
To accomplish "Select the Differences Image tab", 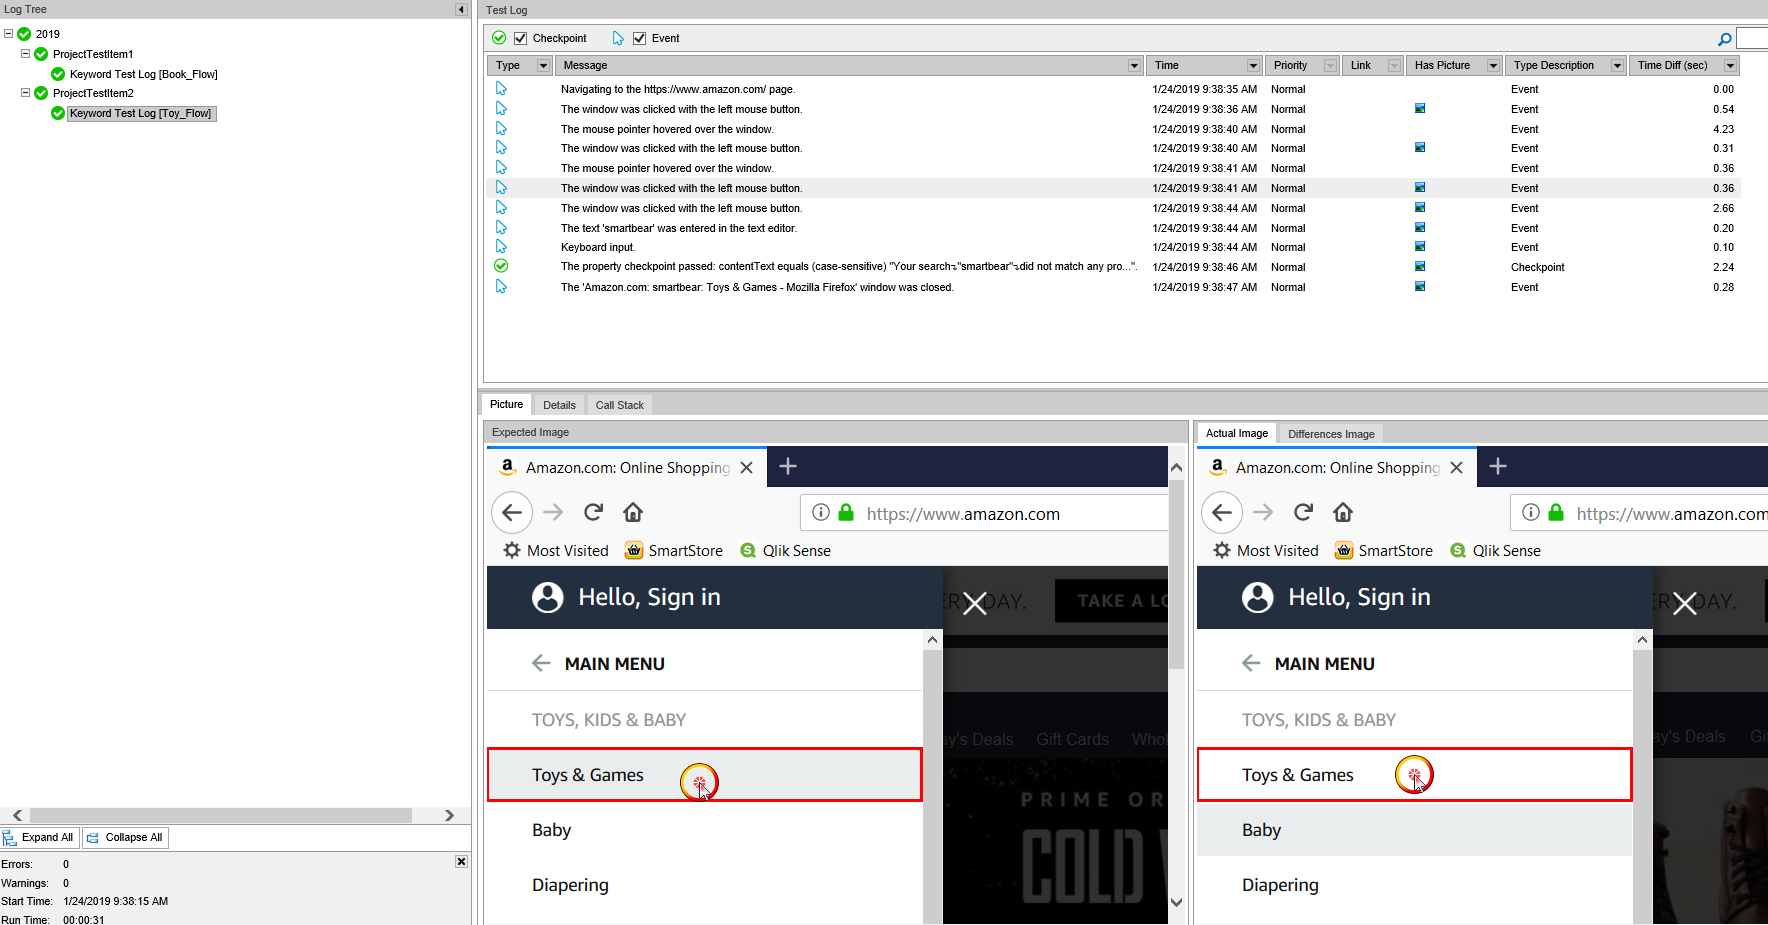I will (1331, 434).
